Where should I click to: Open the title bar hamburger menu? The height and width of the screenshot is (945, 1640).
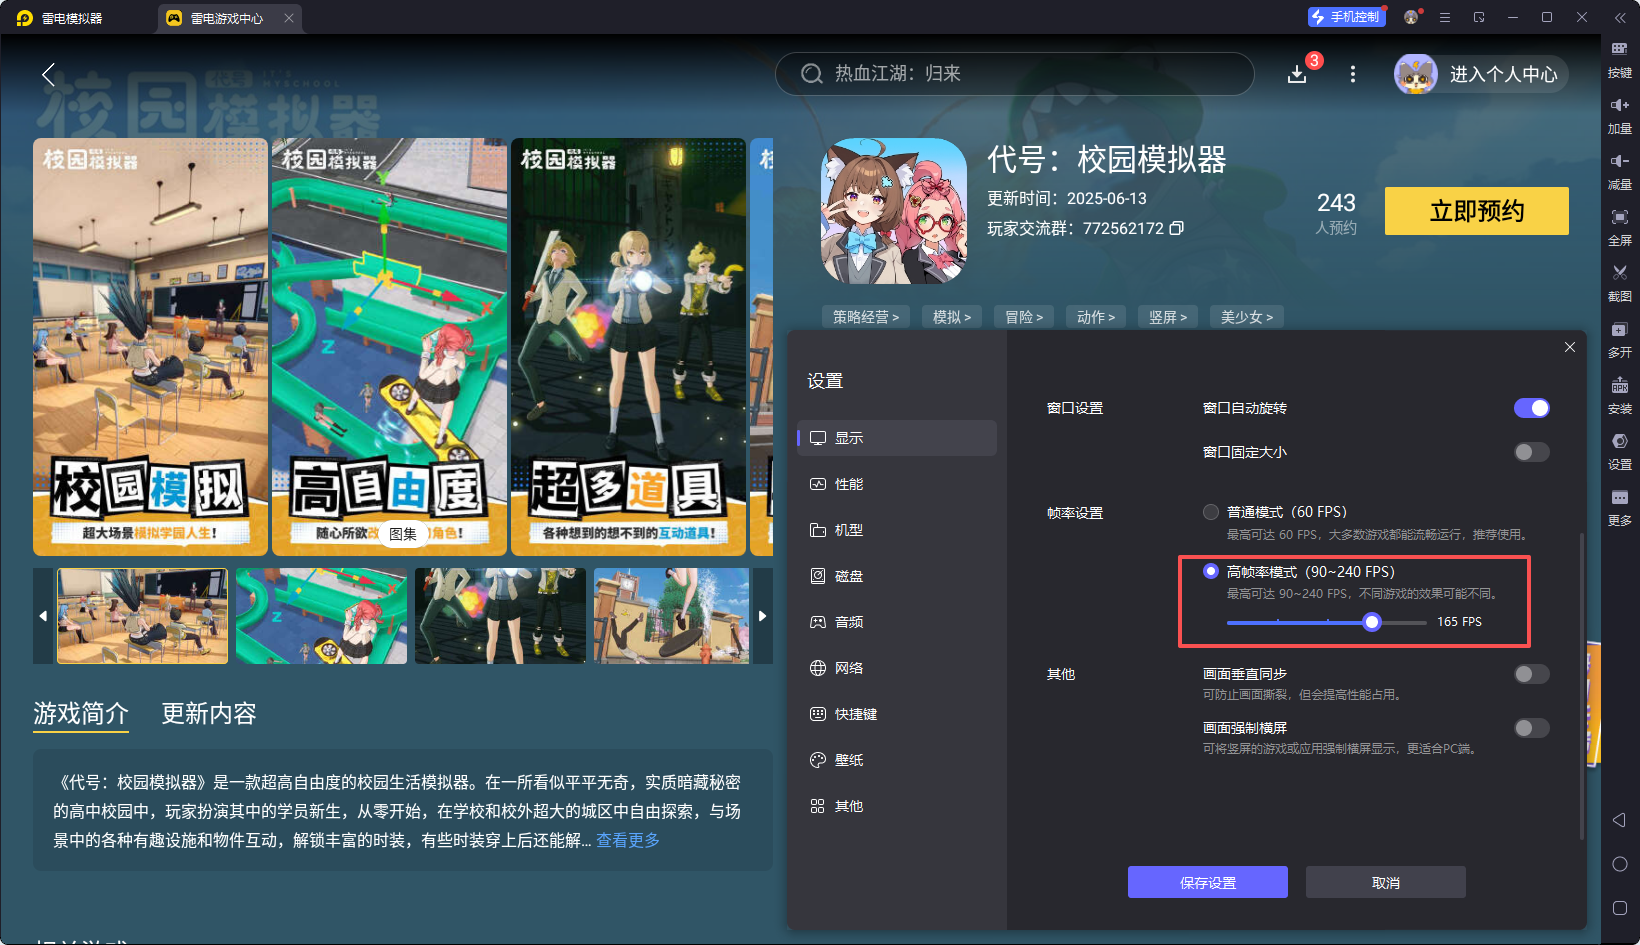[1445, 17]
